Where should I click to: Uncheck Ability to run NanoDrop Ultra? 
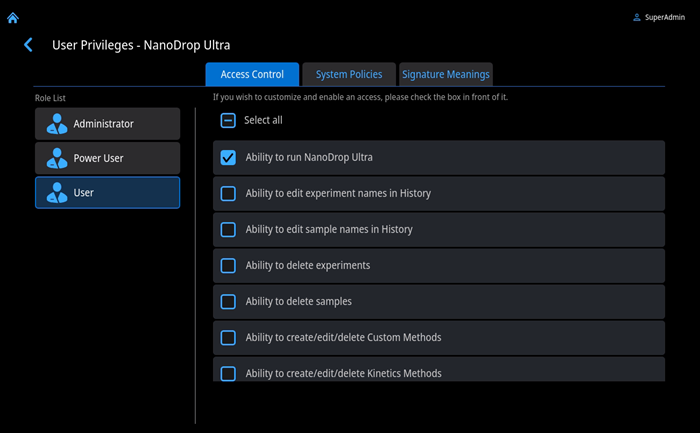[x=228, y=157]
